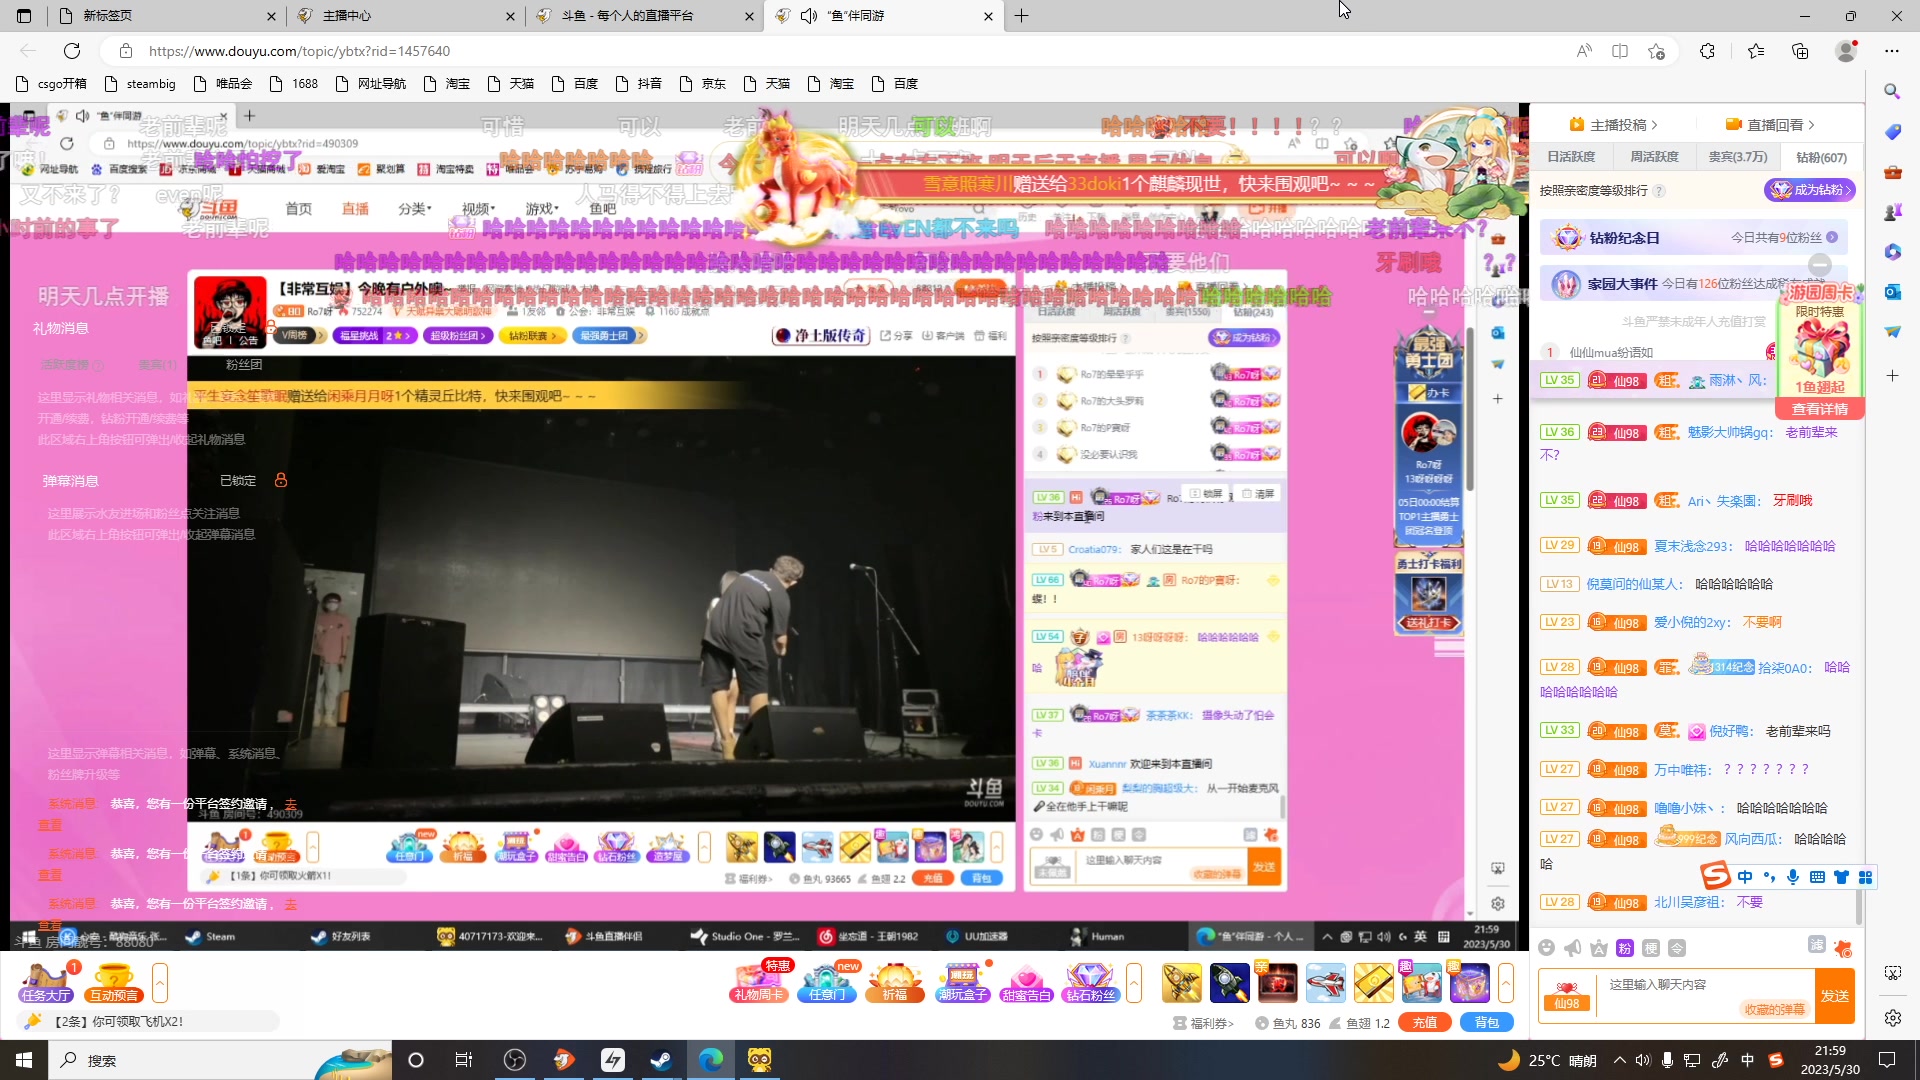This screenshot has height=1080, width=1920.
Task: Toggle taskbar volume speaker icon
Action: coord(1643,1060)
